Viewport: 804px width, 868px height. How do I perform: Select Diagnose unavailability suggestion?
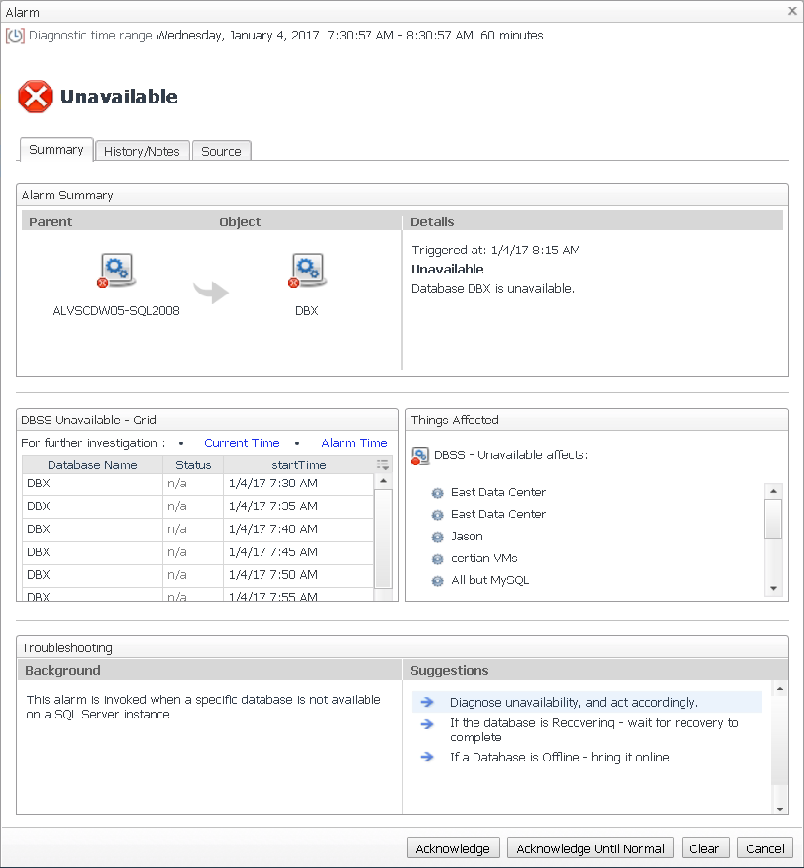point(573,702)
